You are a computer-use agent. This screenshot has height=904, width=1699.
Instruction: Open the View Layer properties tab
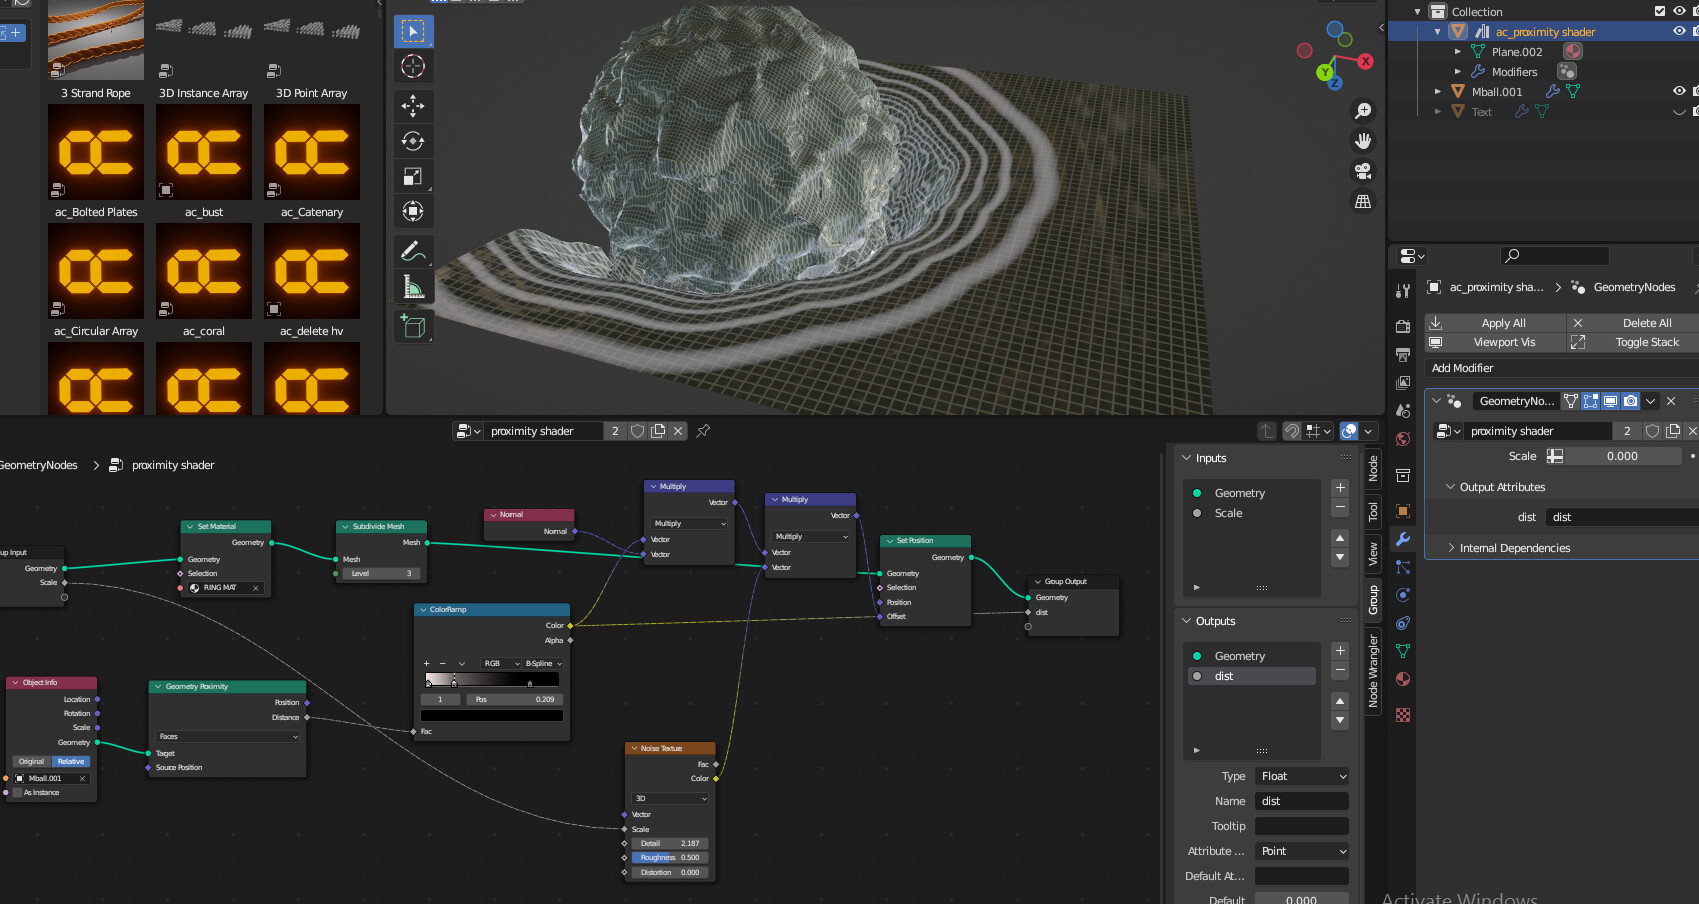point(1403,383)
